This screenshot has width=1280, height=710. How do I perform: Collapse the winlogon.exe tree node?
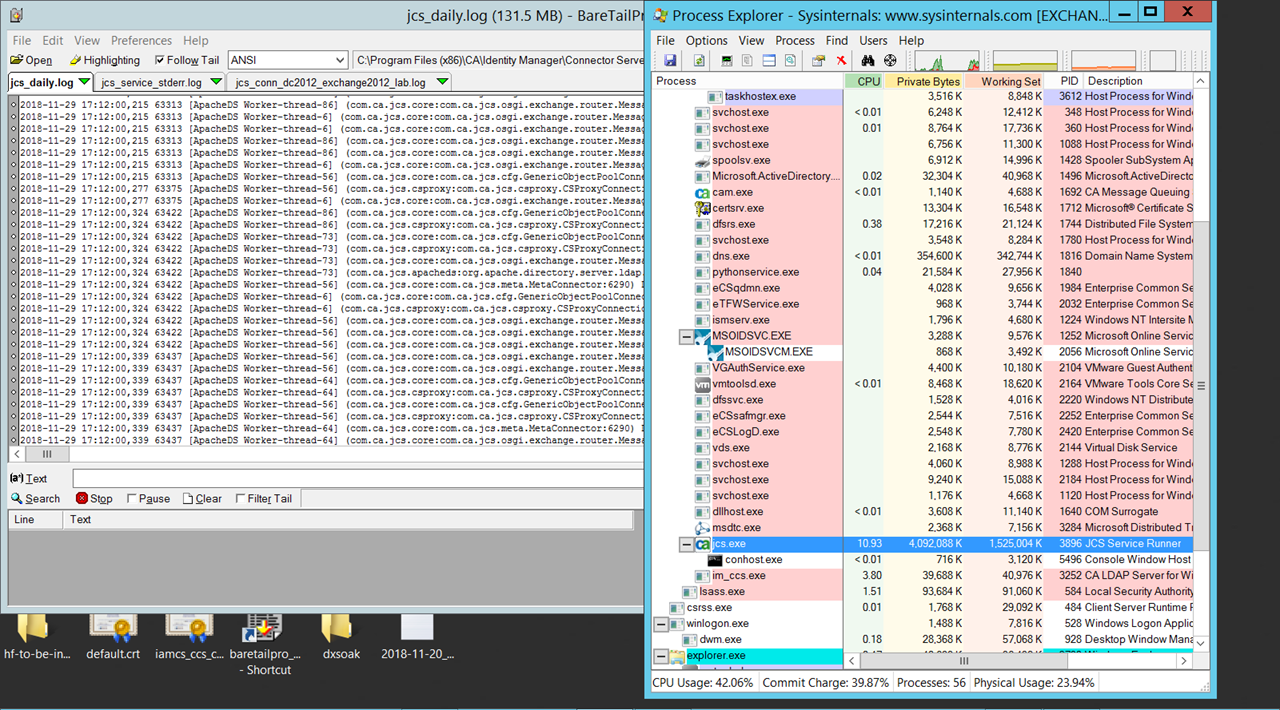click(x=661, y=624)
